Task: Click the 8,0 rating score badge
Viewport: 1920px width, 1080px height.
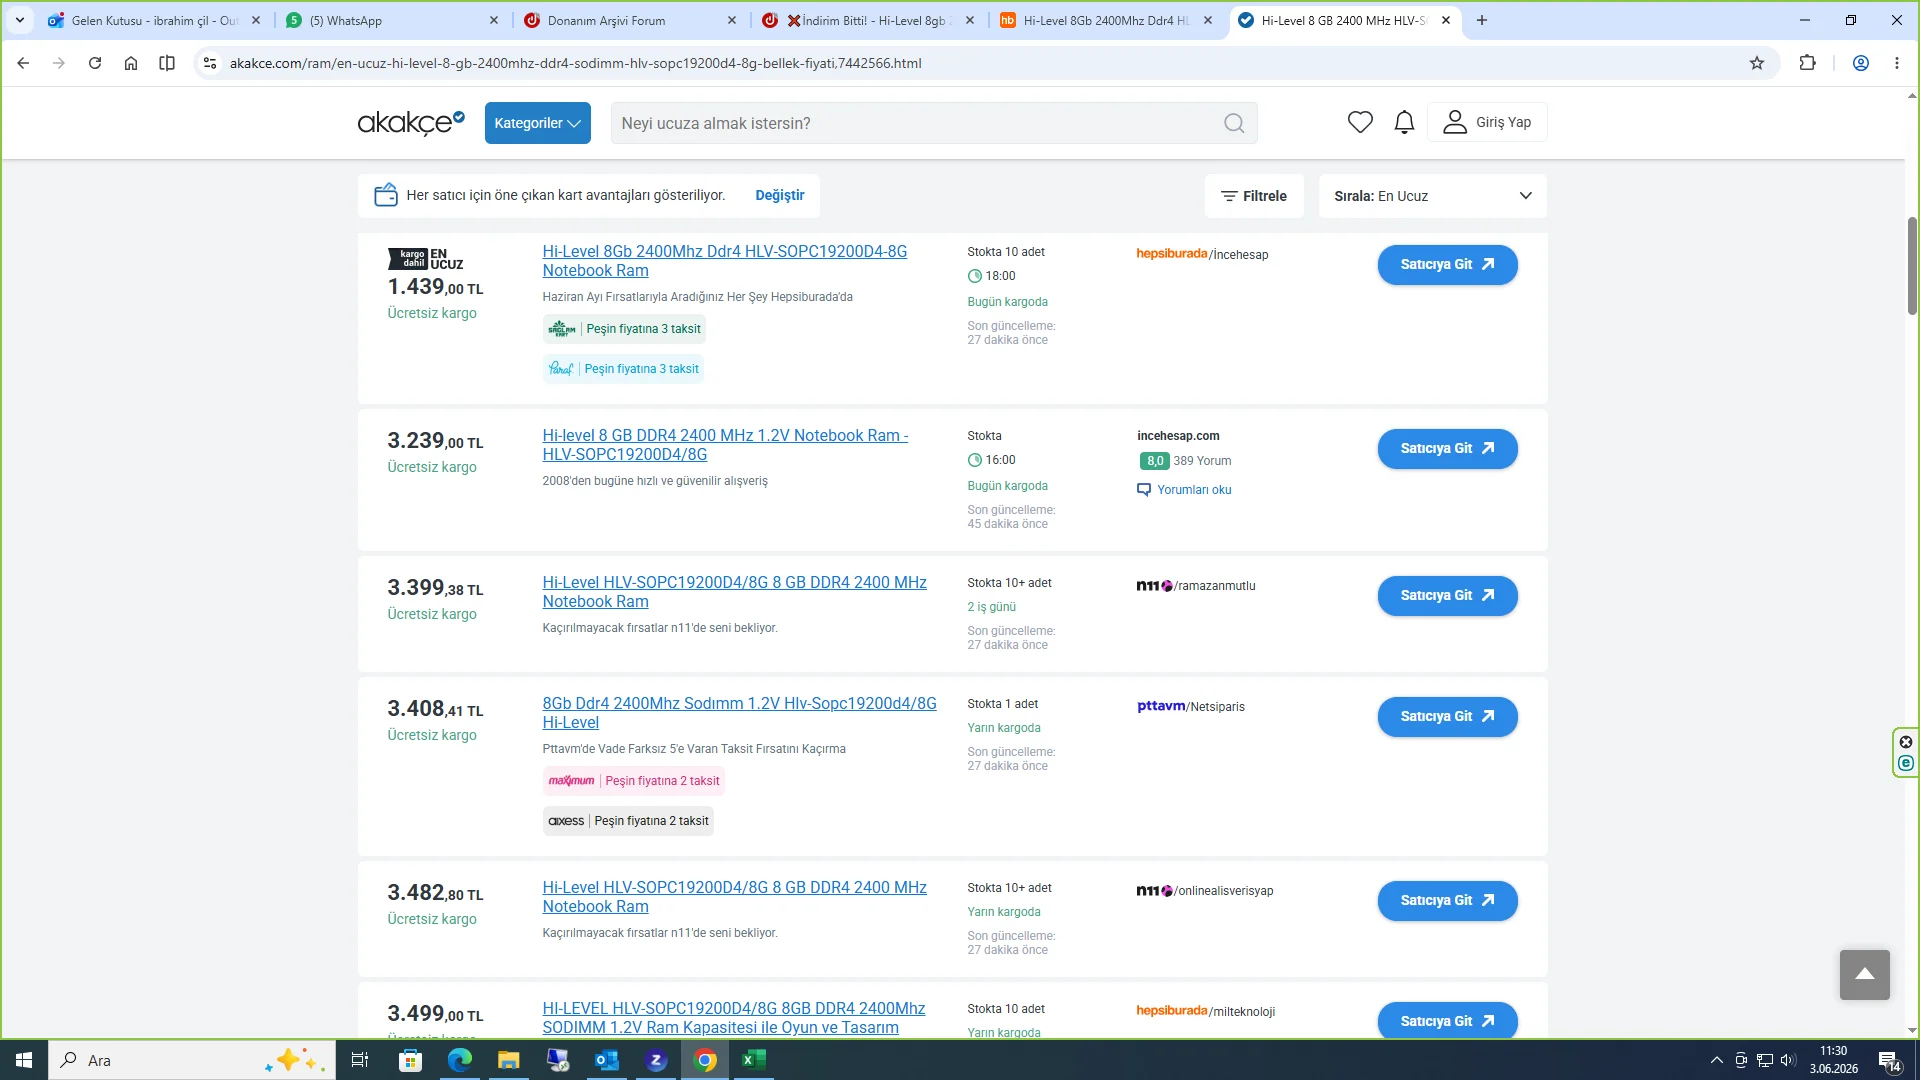Action: [1154, 461]
